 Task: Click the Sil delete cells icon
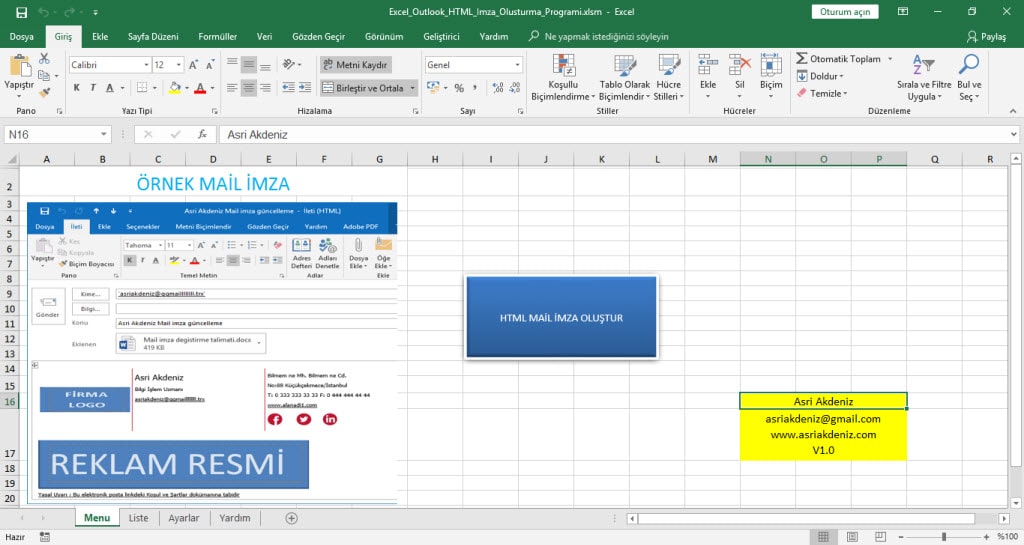739,66
